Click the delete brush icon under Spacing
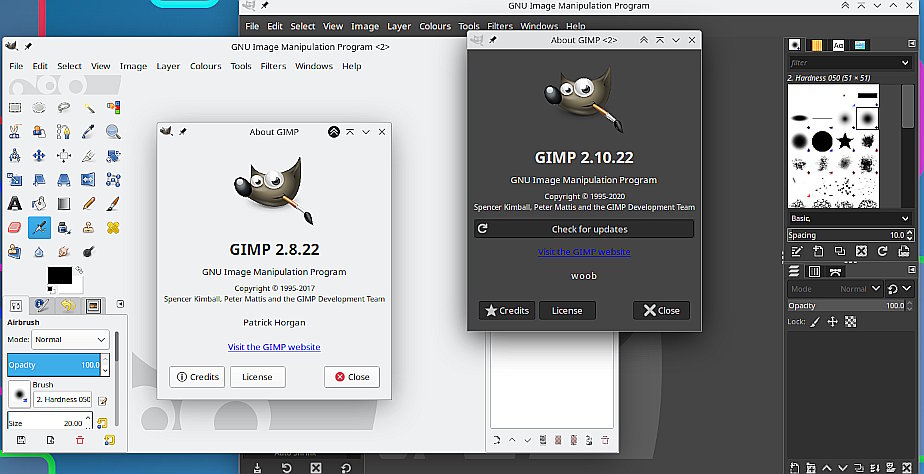Viewport: 924px width, 474px height. pyautogui.click(x=861, y=251)
